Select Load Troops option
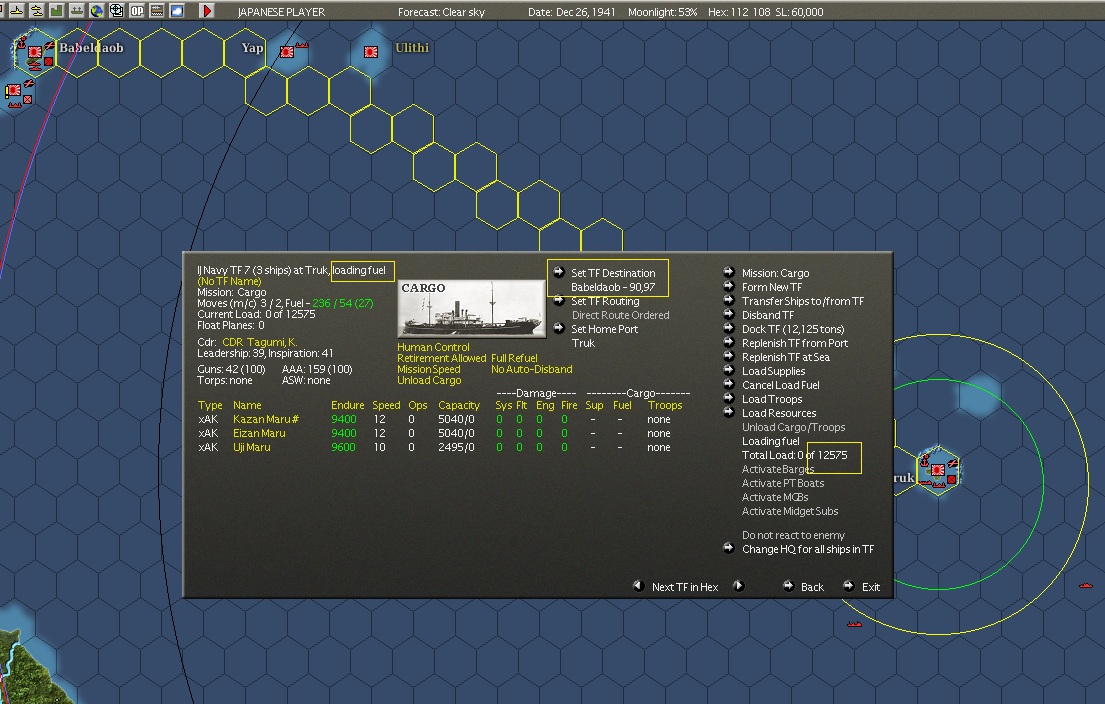1105x704 pixels. tap(772, 400)
